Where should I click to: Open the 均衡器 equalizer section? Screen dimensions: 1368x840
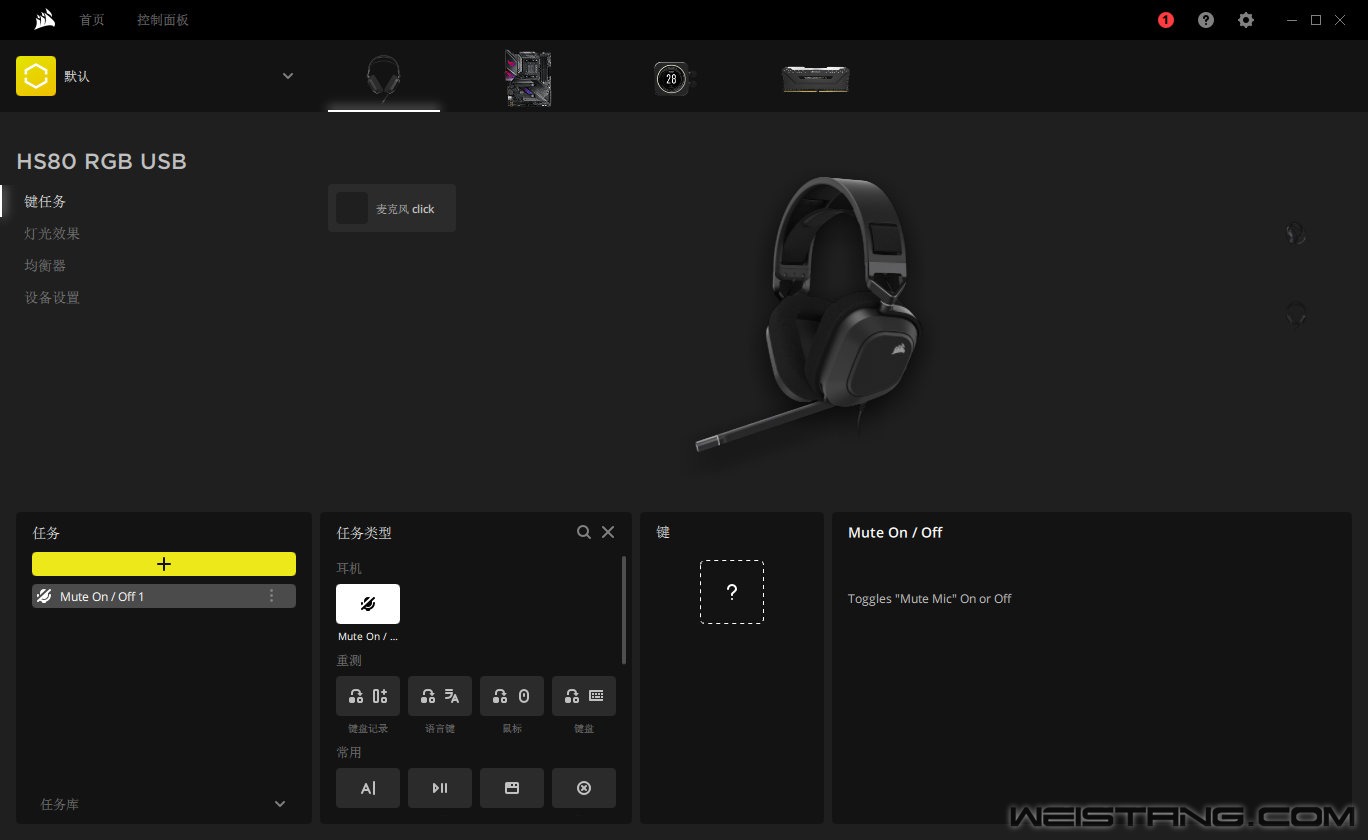[45, 265]
